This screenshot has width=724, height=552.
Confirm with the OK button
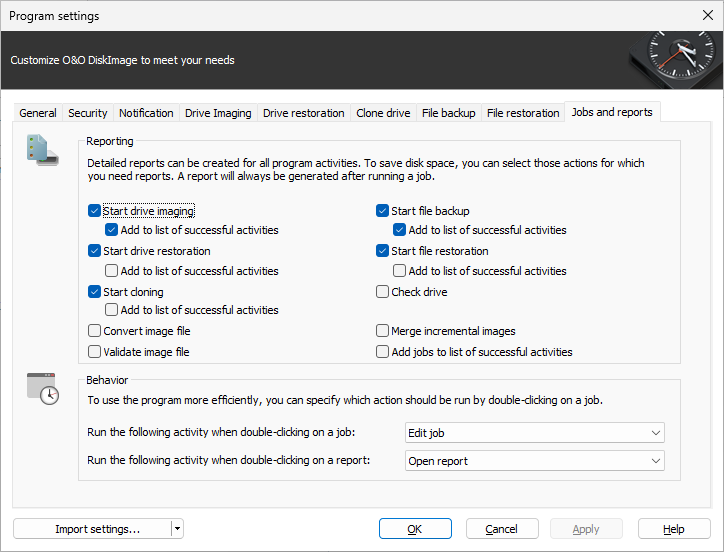415,528
